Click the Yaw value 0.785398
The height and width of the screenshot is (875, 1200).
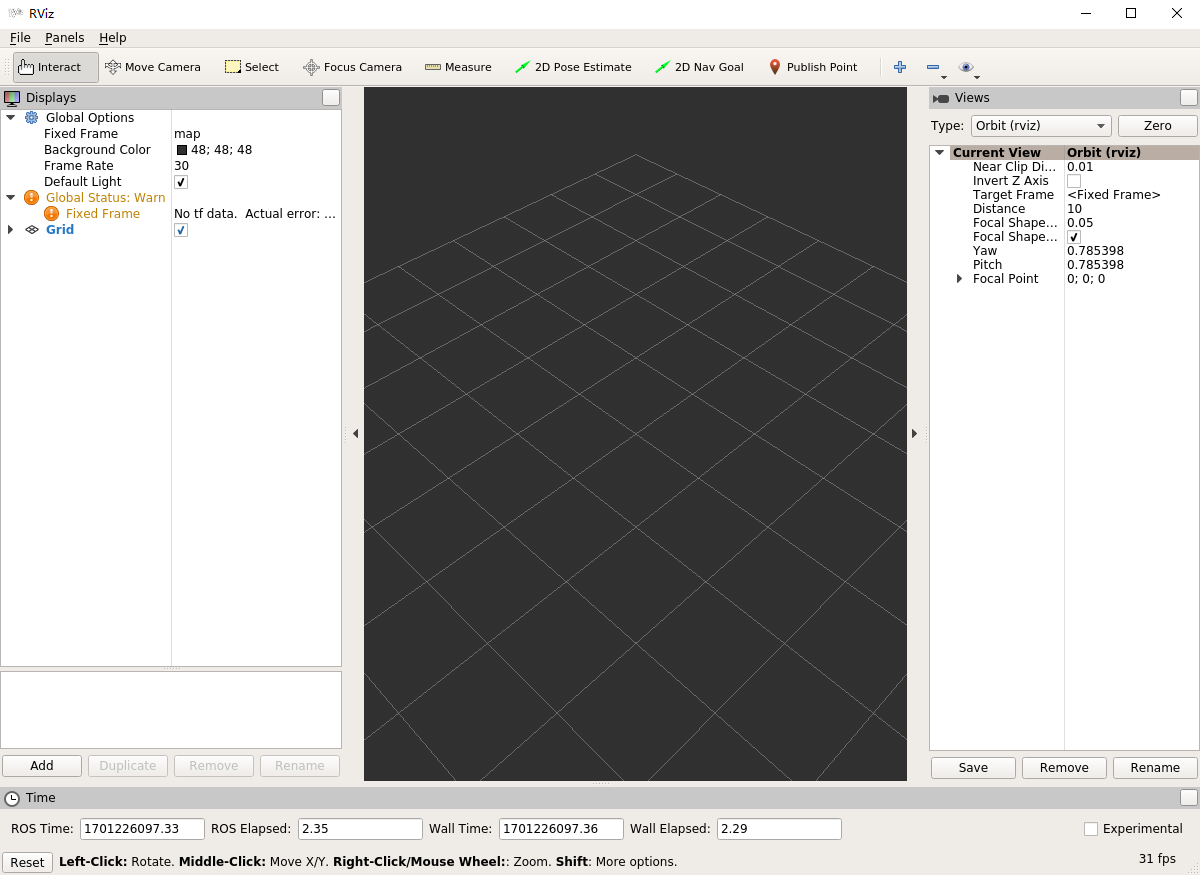1095,251
